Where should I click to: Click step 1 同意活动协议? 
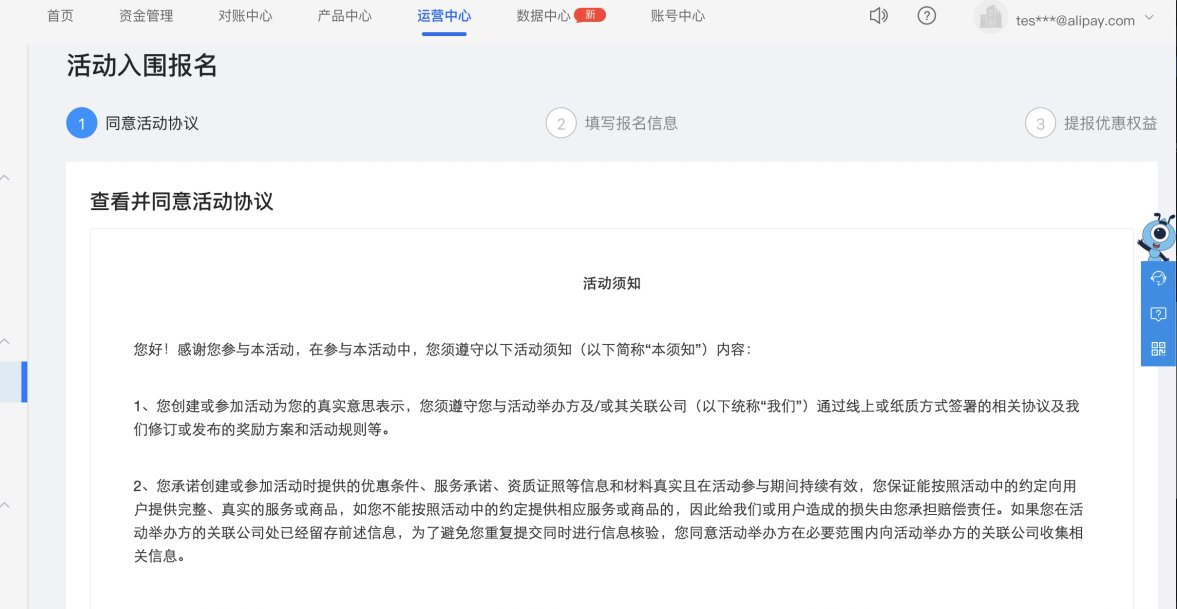132,123
